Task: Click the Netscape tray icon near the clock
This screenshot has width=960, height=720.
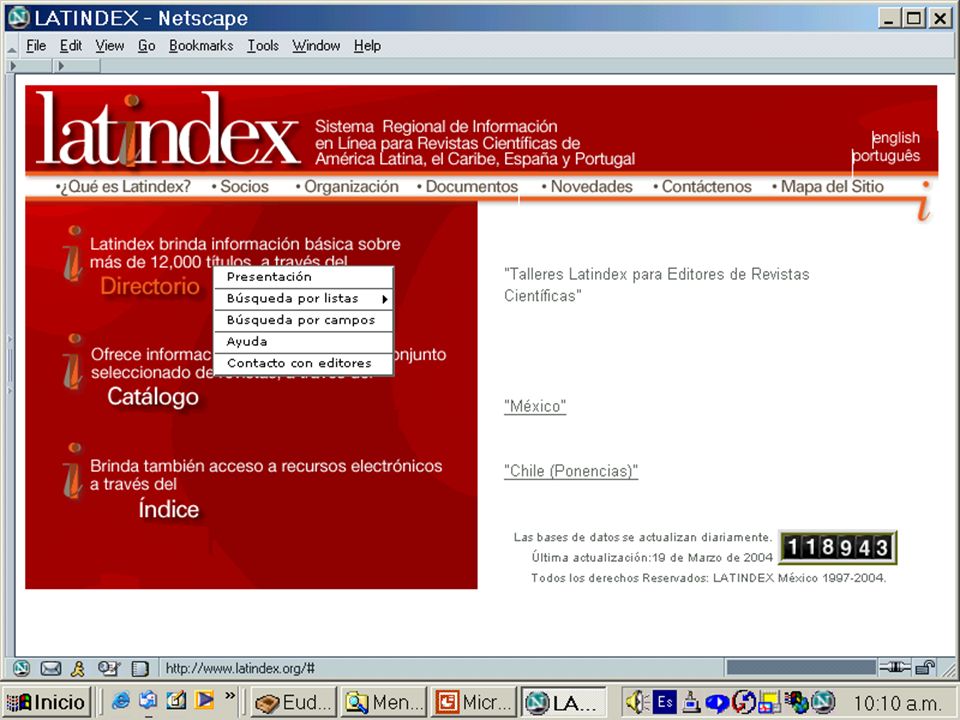Action: coord(823,702)
